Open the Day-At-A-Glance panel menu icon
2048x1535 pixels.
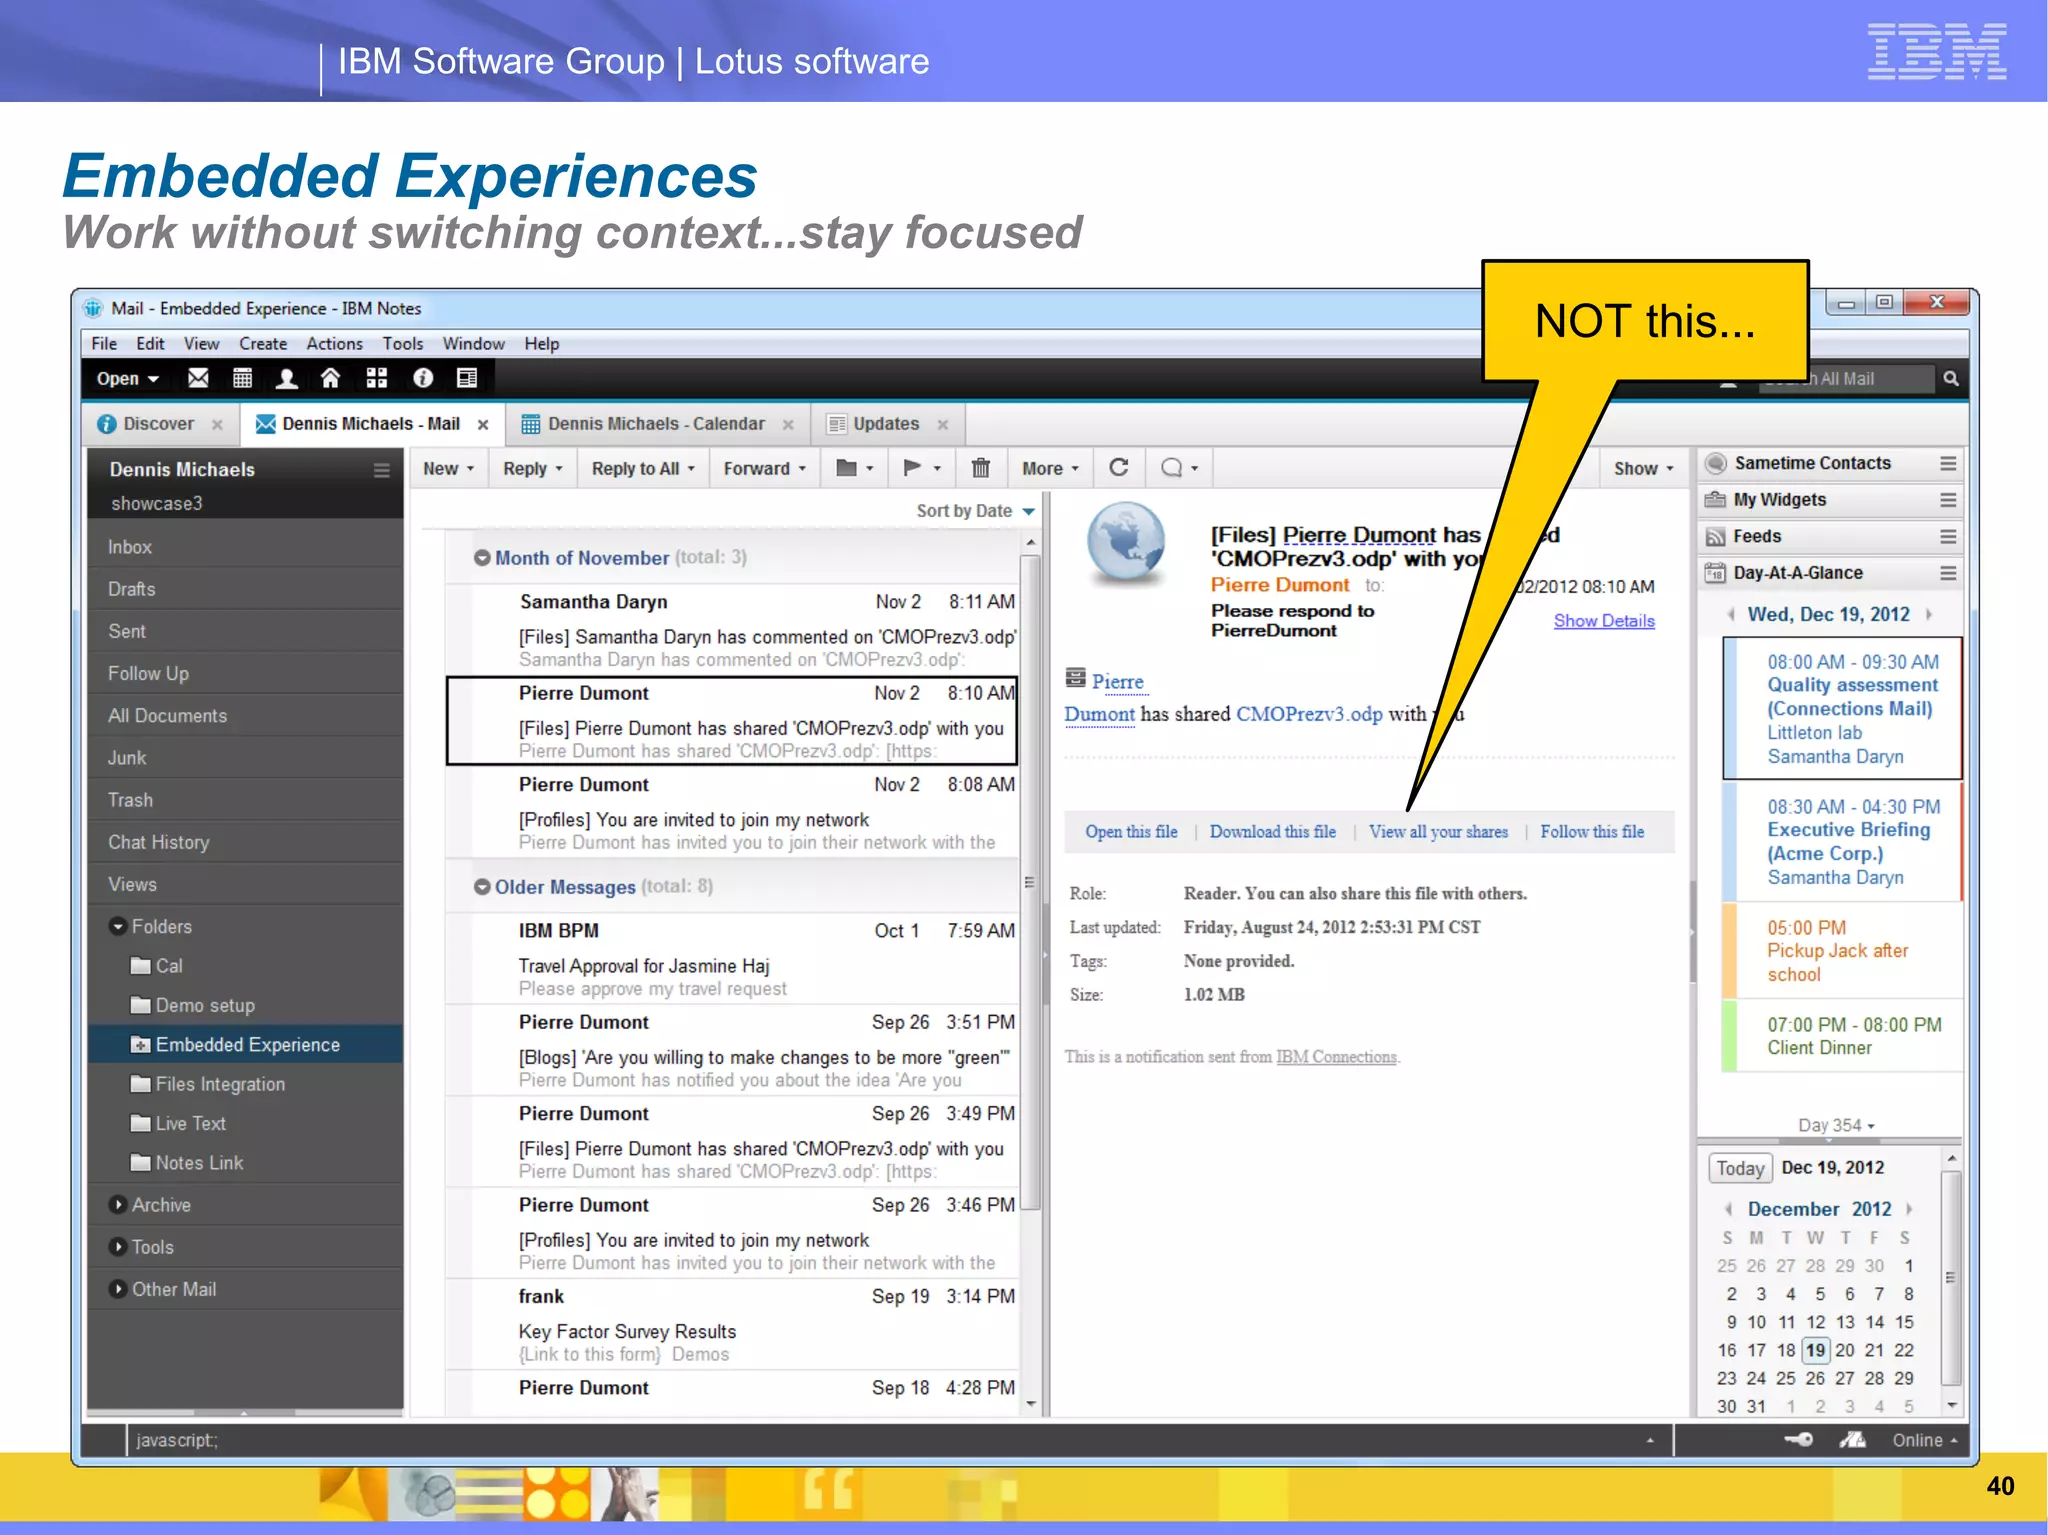[1948, 573]
